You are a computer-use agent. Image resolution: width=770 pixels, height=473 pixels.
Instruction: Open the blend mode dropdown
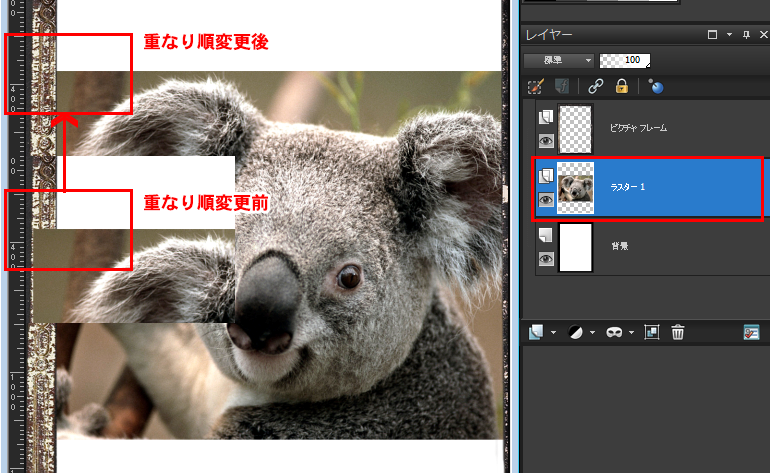[x=559, y=60]
